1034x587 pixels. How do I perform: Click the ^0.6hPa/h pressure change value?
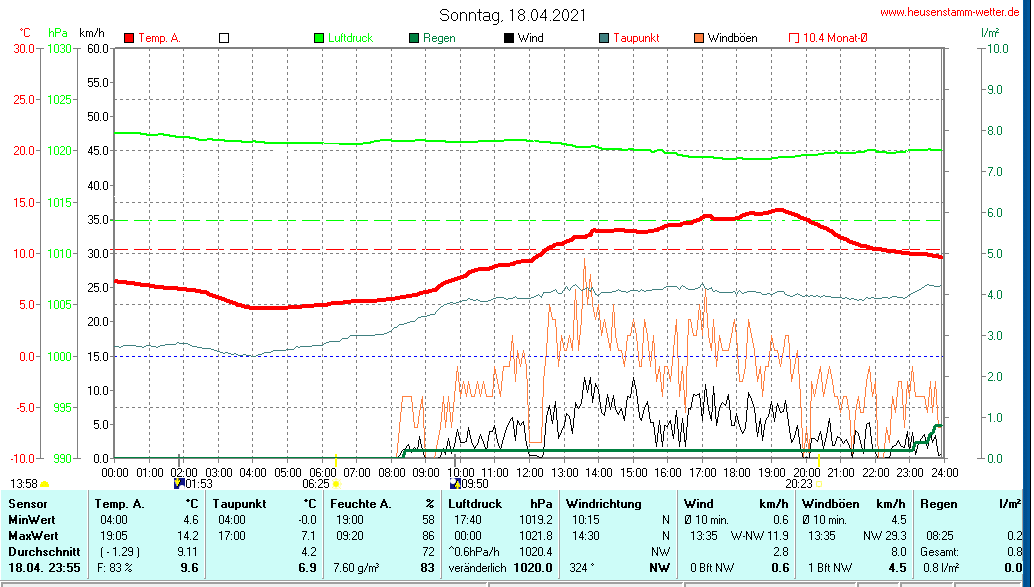pos(473,551)
